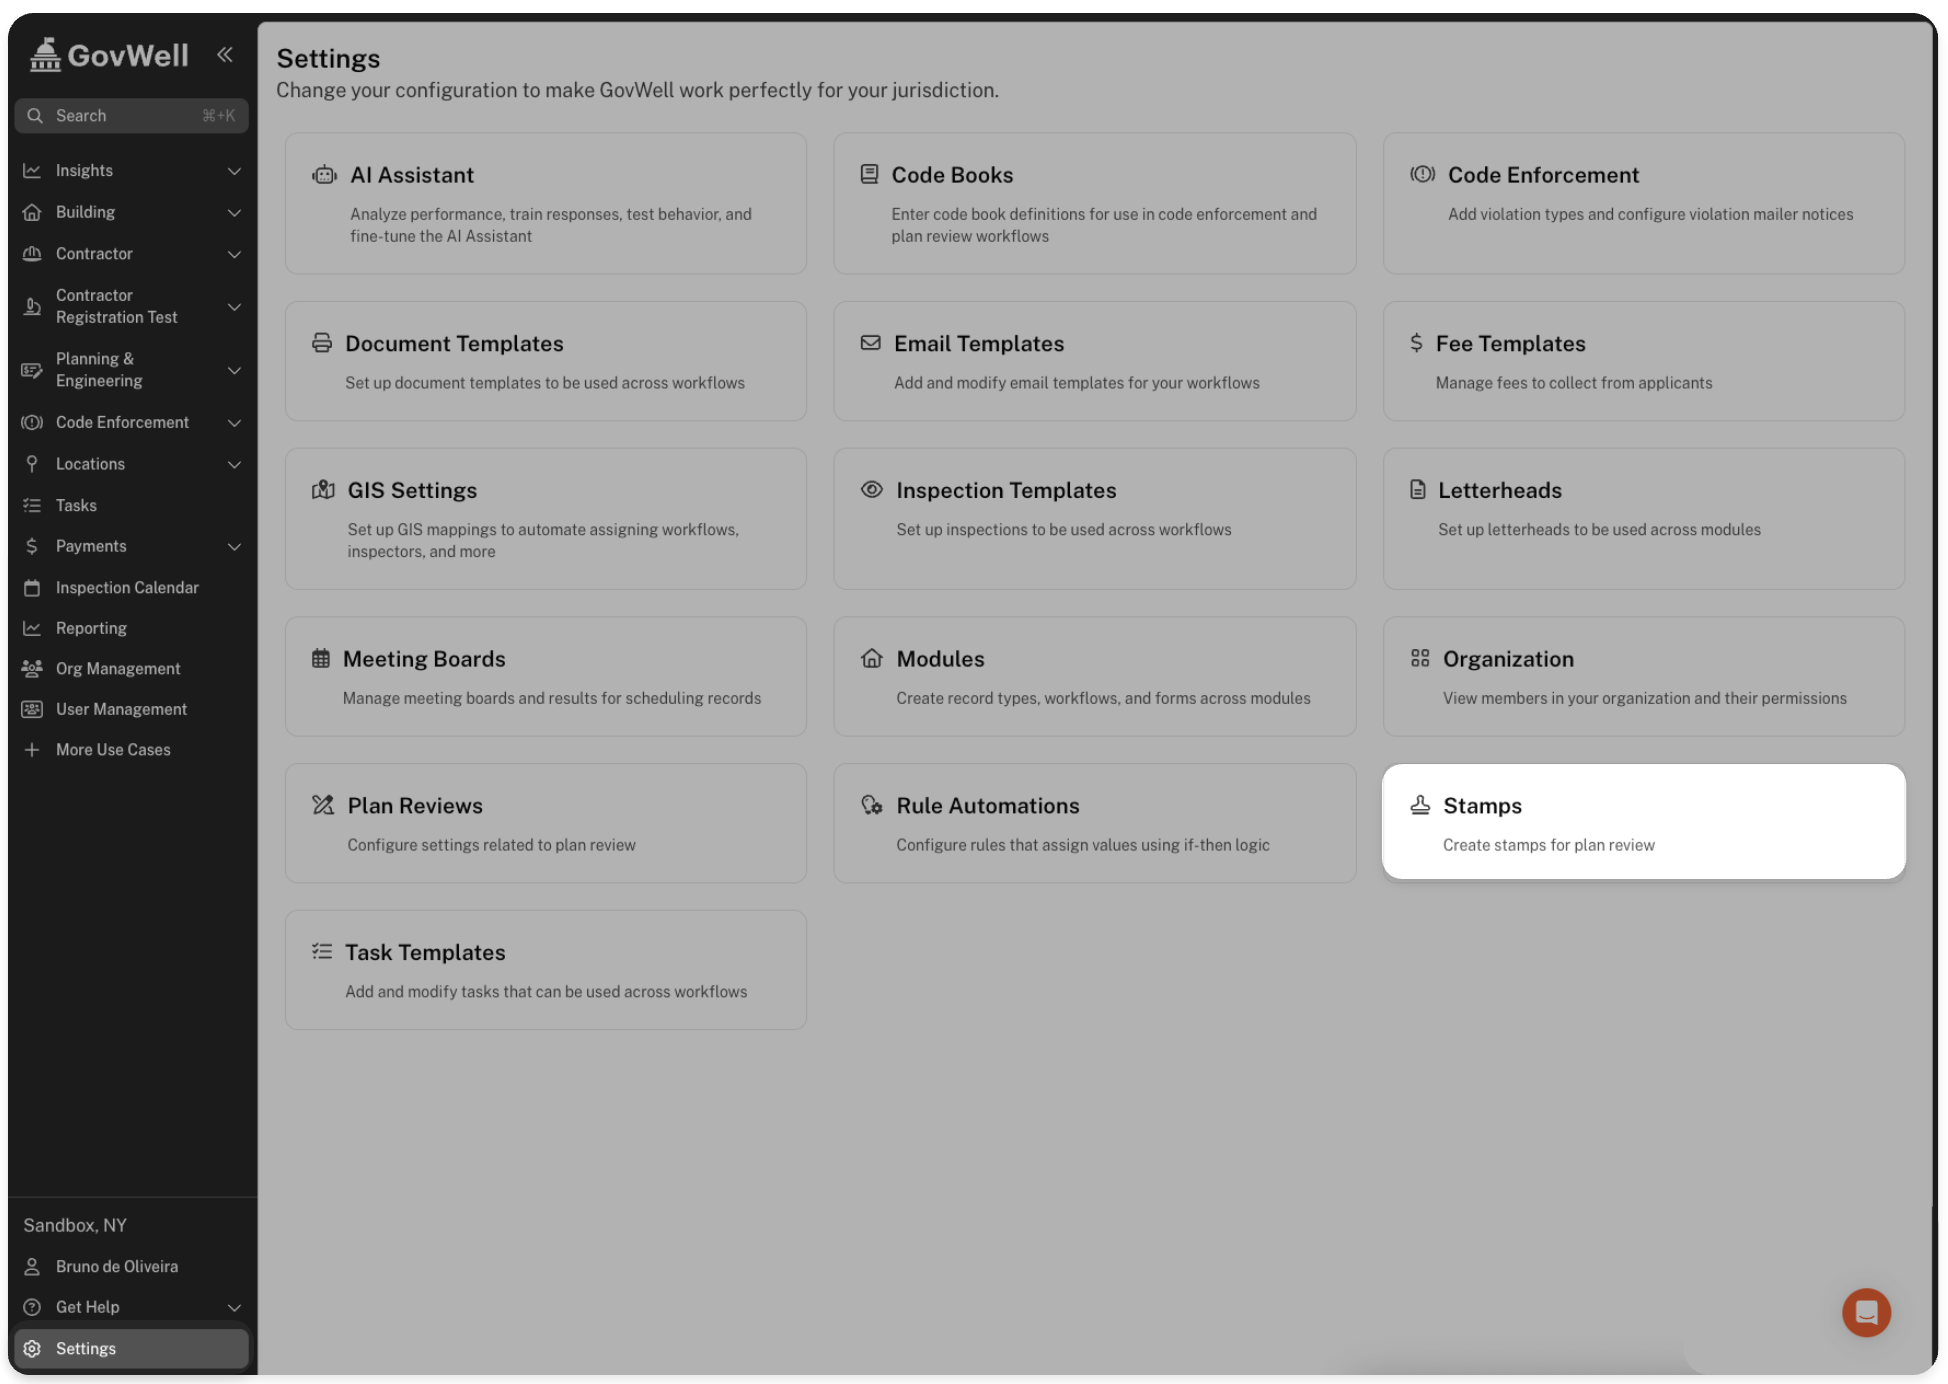Screen dimensions: 1948x1384
Task: Click the GIS Settings map icon
Action: [x=323, y=490]
